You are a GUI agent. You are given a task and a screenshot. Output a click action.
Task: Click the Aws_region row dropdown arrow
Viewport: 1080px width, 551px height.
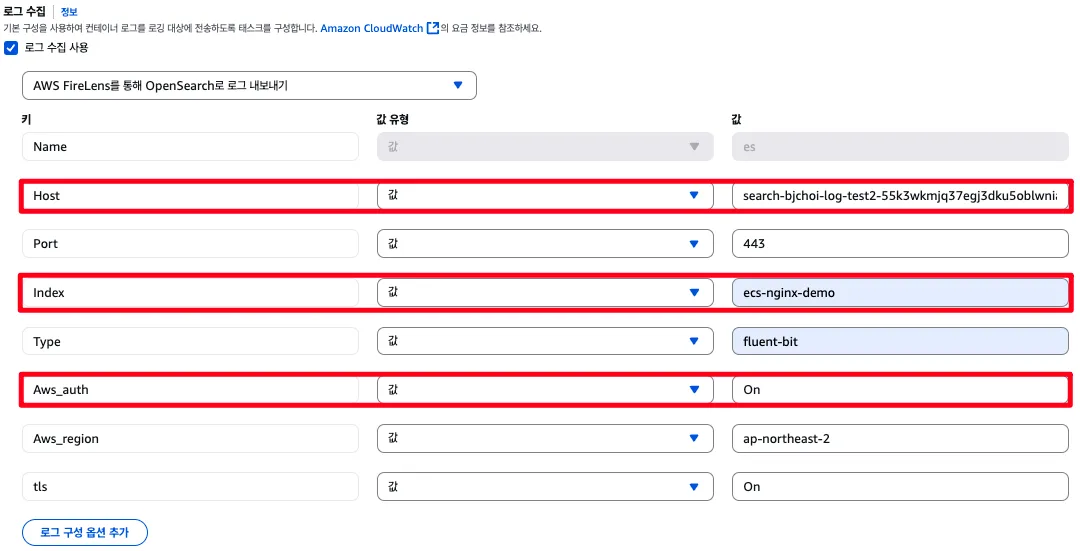694,439
